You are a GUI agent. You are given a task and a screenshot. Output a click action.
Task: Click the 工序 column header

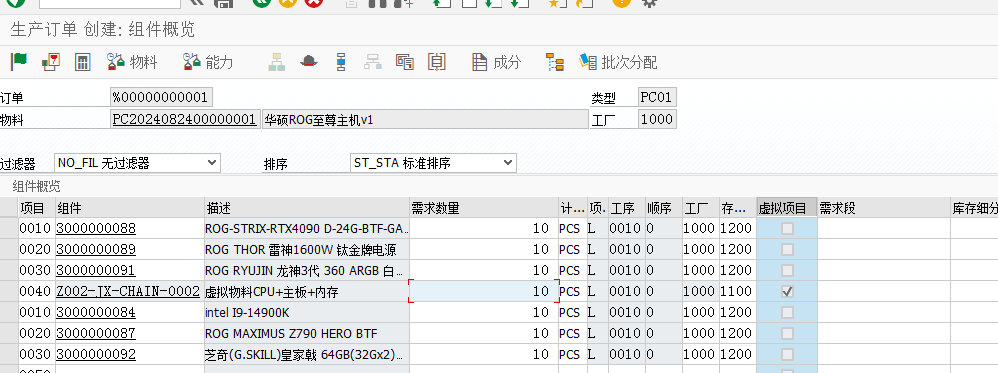tap(626, 208)
